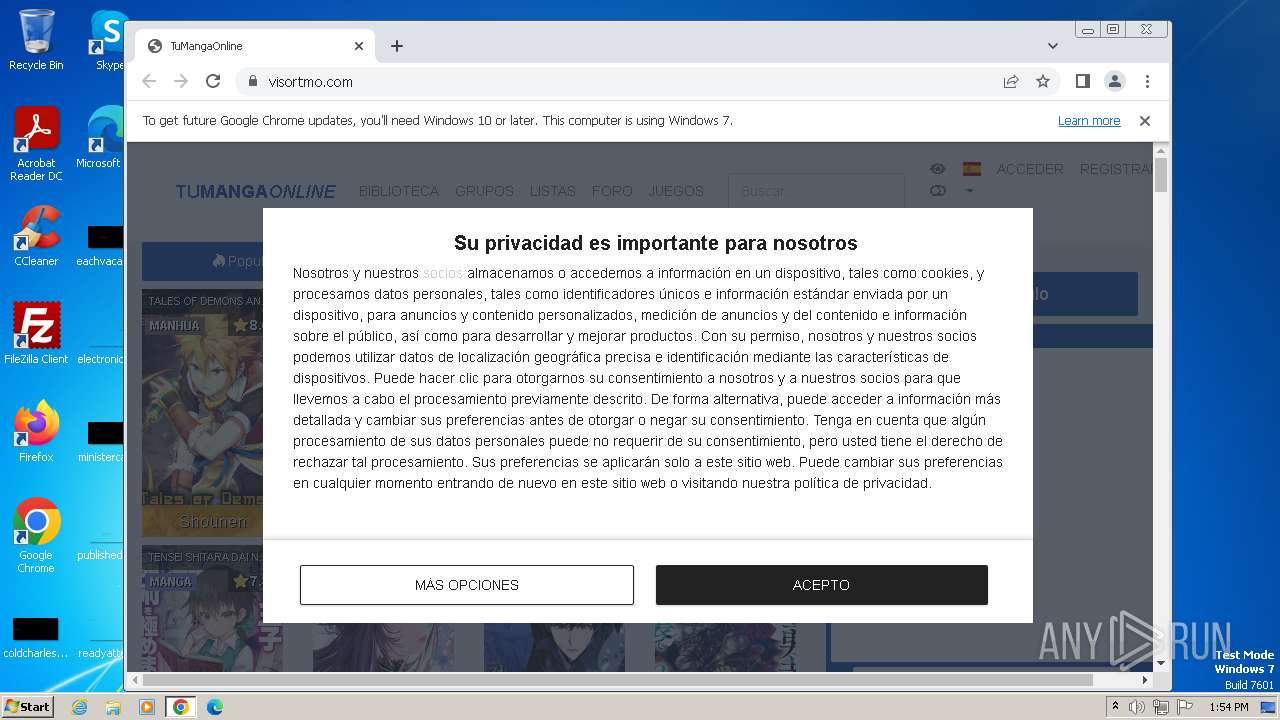Click the REGISTRARSE link
This screenshot has height=720, width=1280.
(x=1116, y=169)
